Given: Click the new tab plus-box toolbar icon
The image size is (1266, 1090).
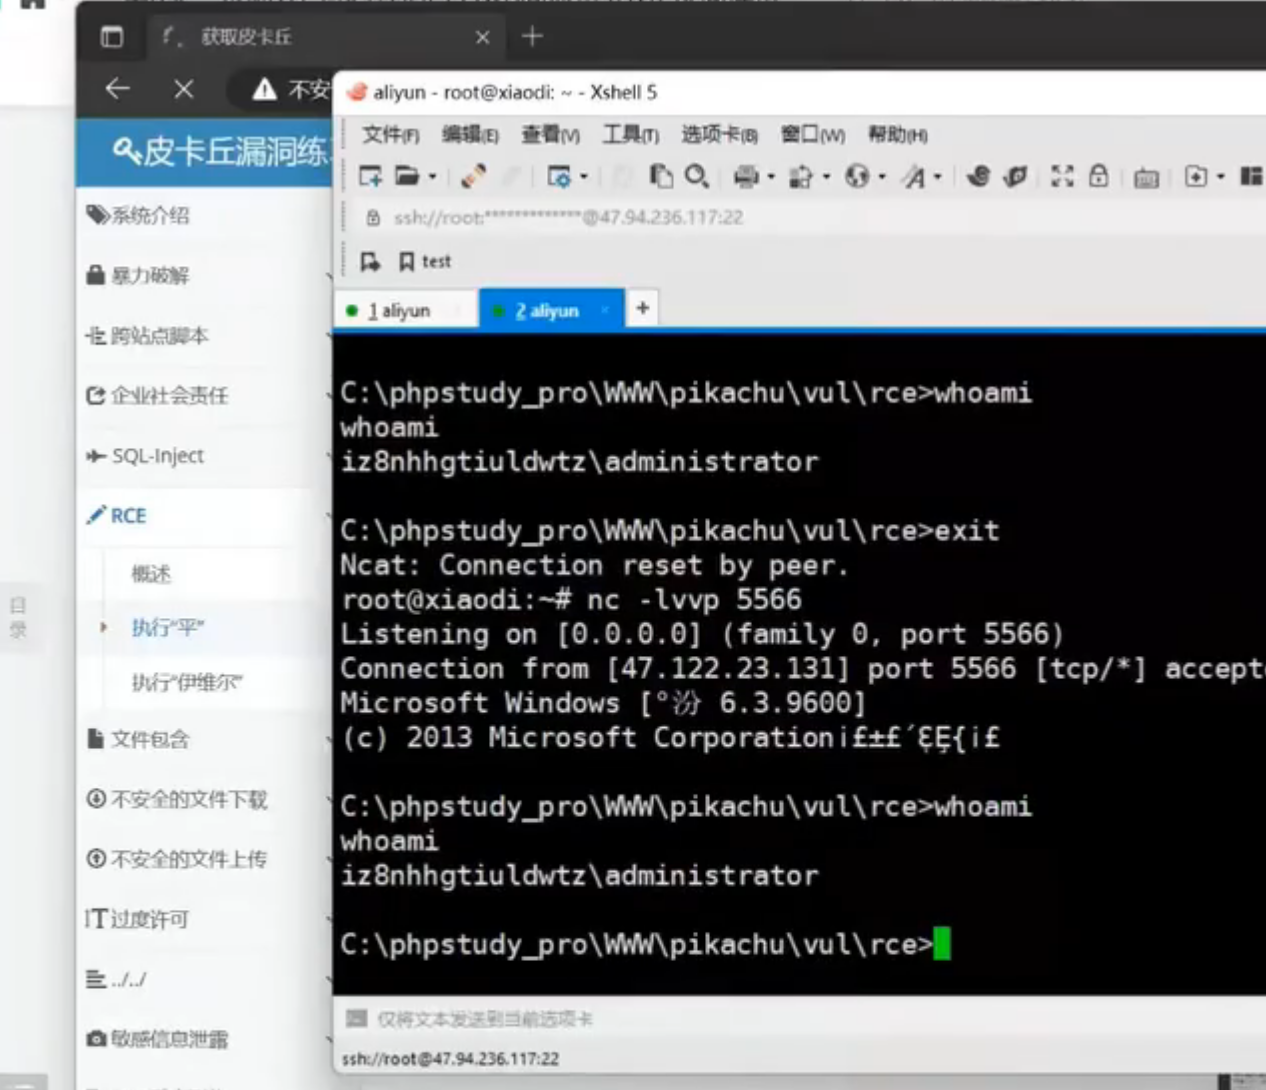Looking at the screenshot, I should point(1196,176).
